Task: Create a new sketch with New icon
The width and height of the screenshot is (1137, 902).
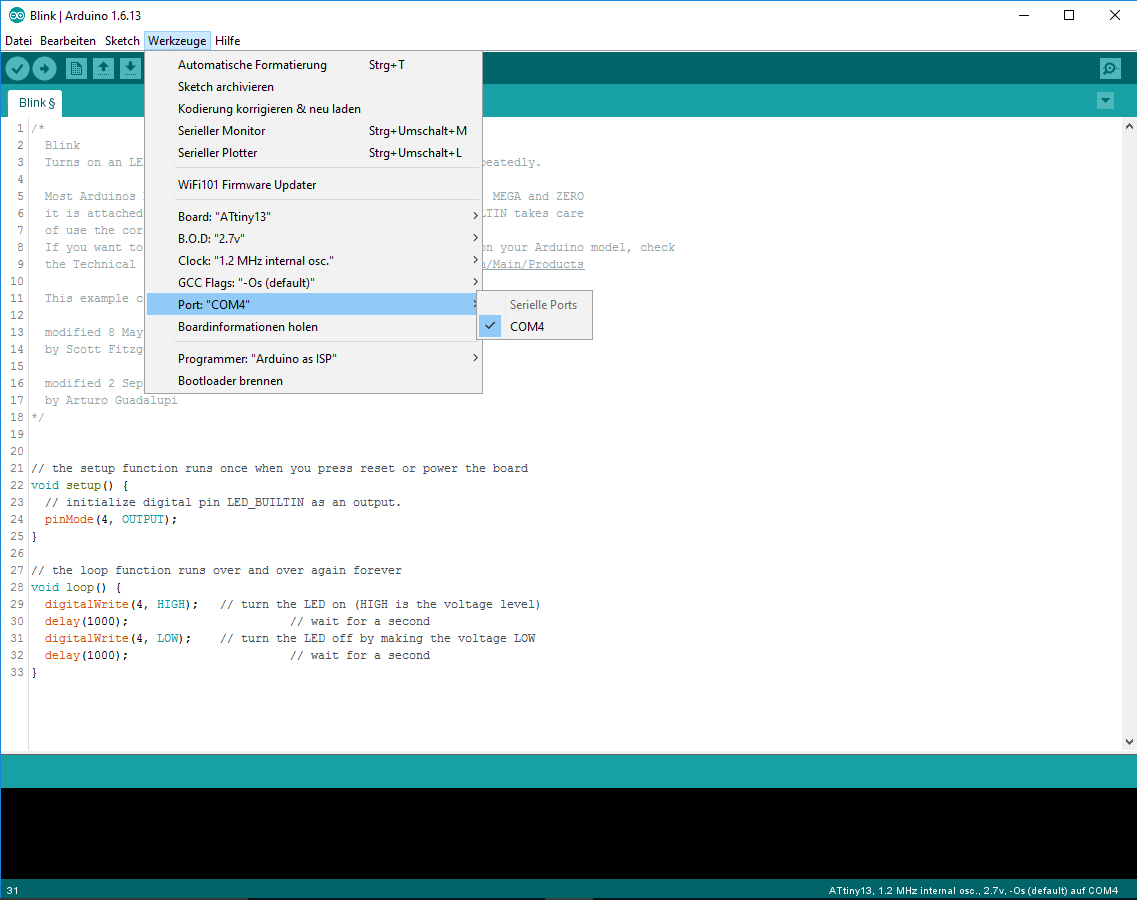Action: pyautogui.click(x=76, y=69)
